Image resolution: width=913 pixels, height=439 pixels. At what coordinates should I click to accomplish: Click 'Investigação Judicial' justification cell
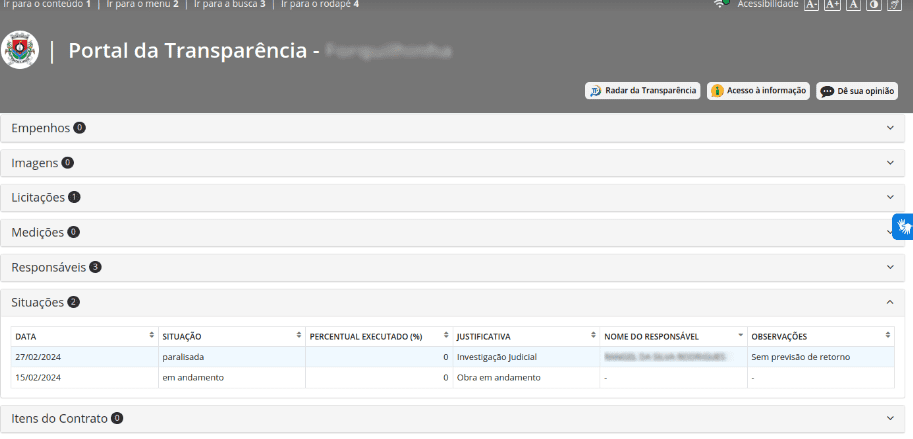tap(526, 357)
